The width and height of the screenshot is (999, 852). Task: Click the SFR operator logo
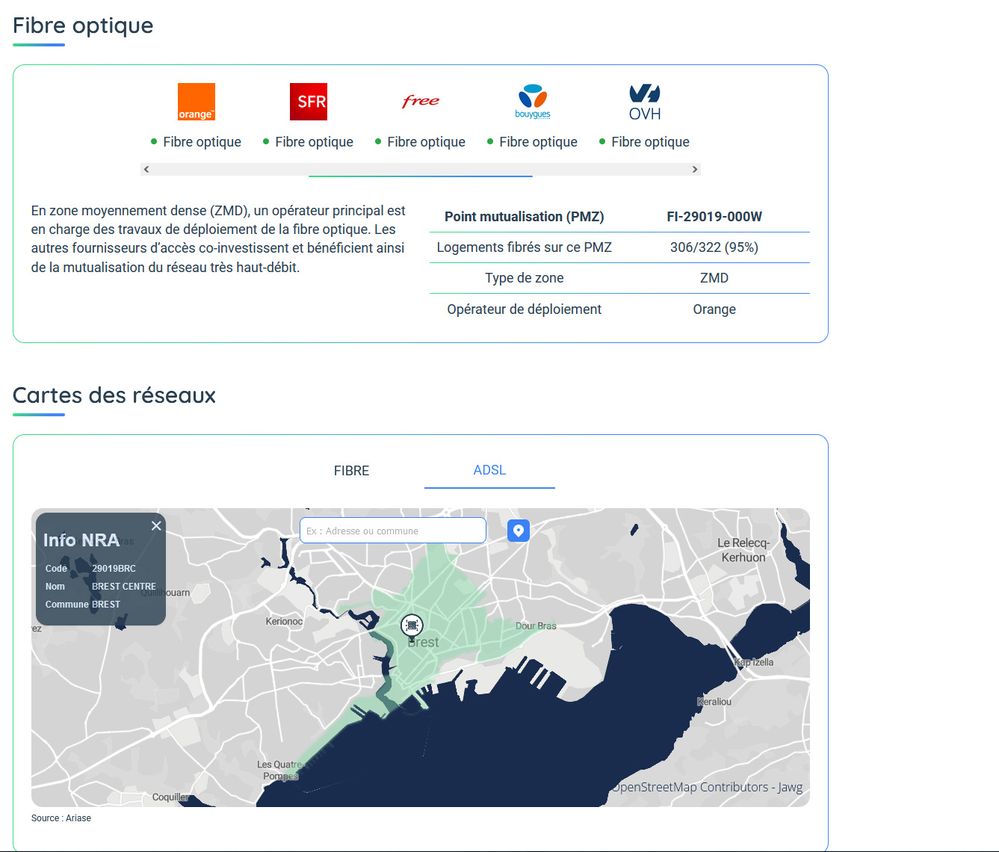pyautogui.click(x=308, y=101)
